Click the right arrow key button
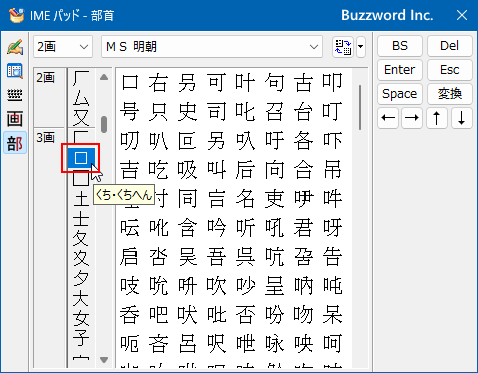Viewport: 478px width, 373px height. point(412,118)
